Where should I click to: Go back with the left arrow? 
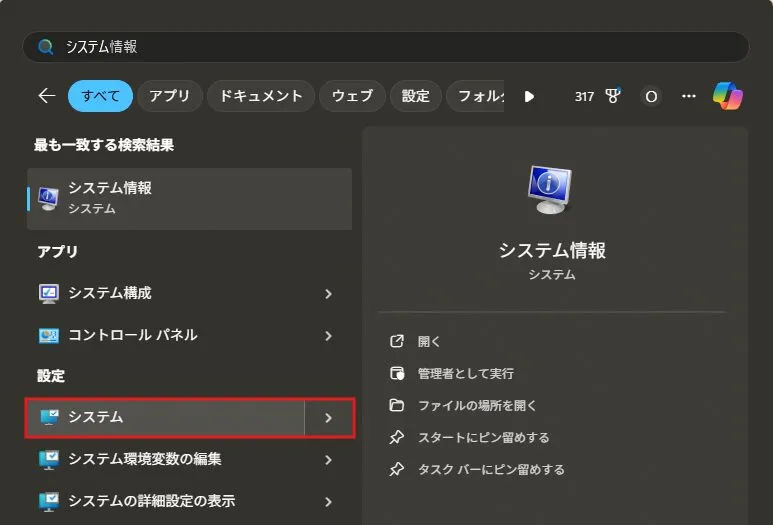coord(47,96)
